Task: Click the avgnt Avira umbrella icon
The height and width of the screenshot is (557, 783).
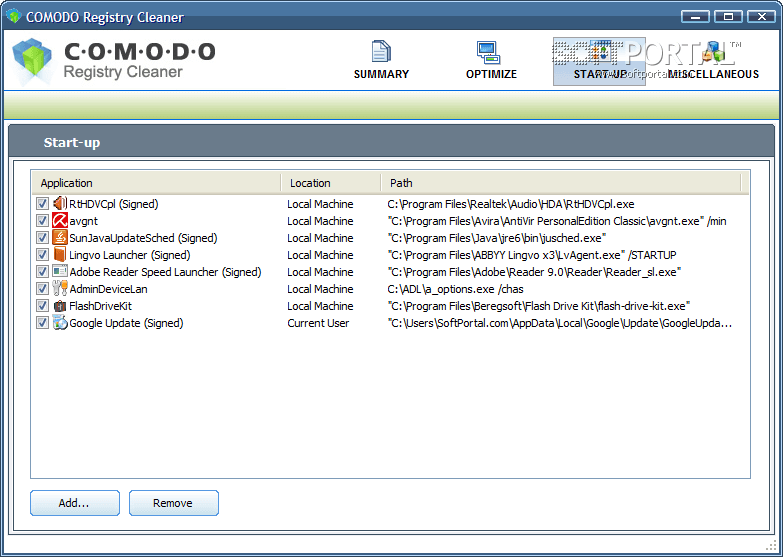Action: click(59, 221)
